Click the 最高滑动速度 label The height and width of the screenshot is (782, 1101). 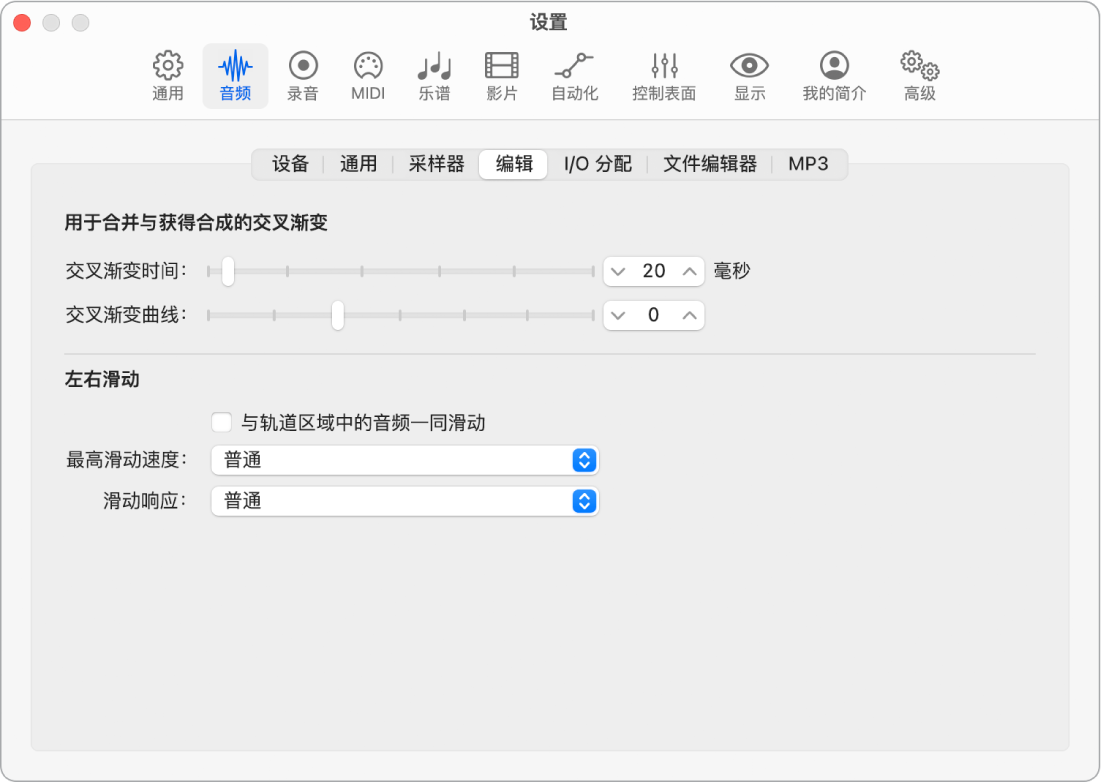(126, 460)
